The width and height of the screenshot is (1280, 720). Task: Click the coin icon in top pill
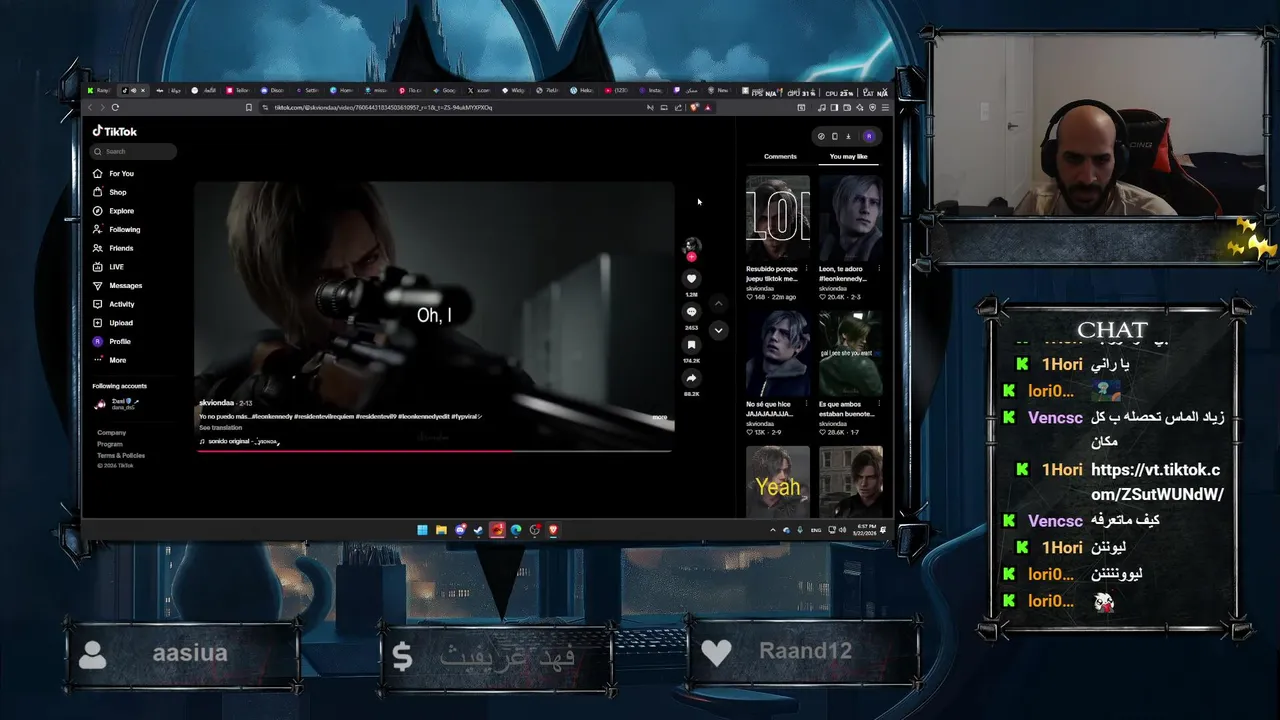point(821,136)
